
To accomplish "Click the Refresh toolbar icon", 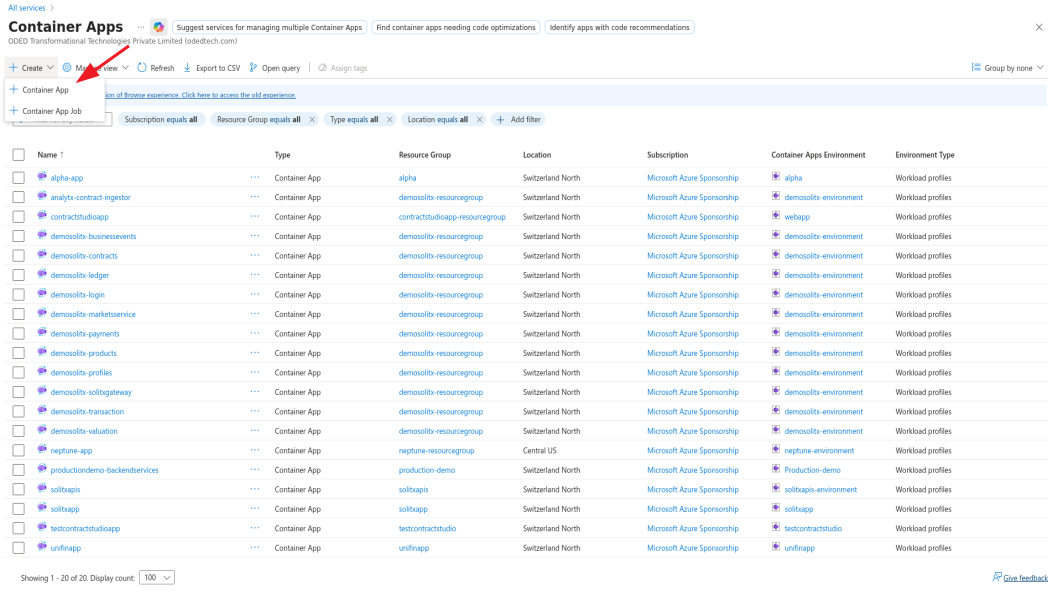I will pyautogui.click(x=142, y=67).
